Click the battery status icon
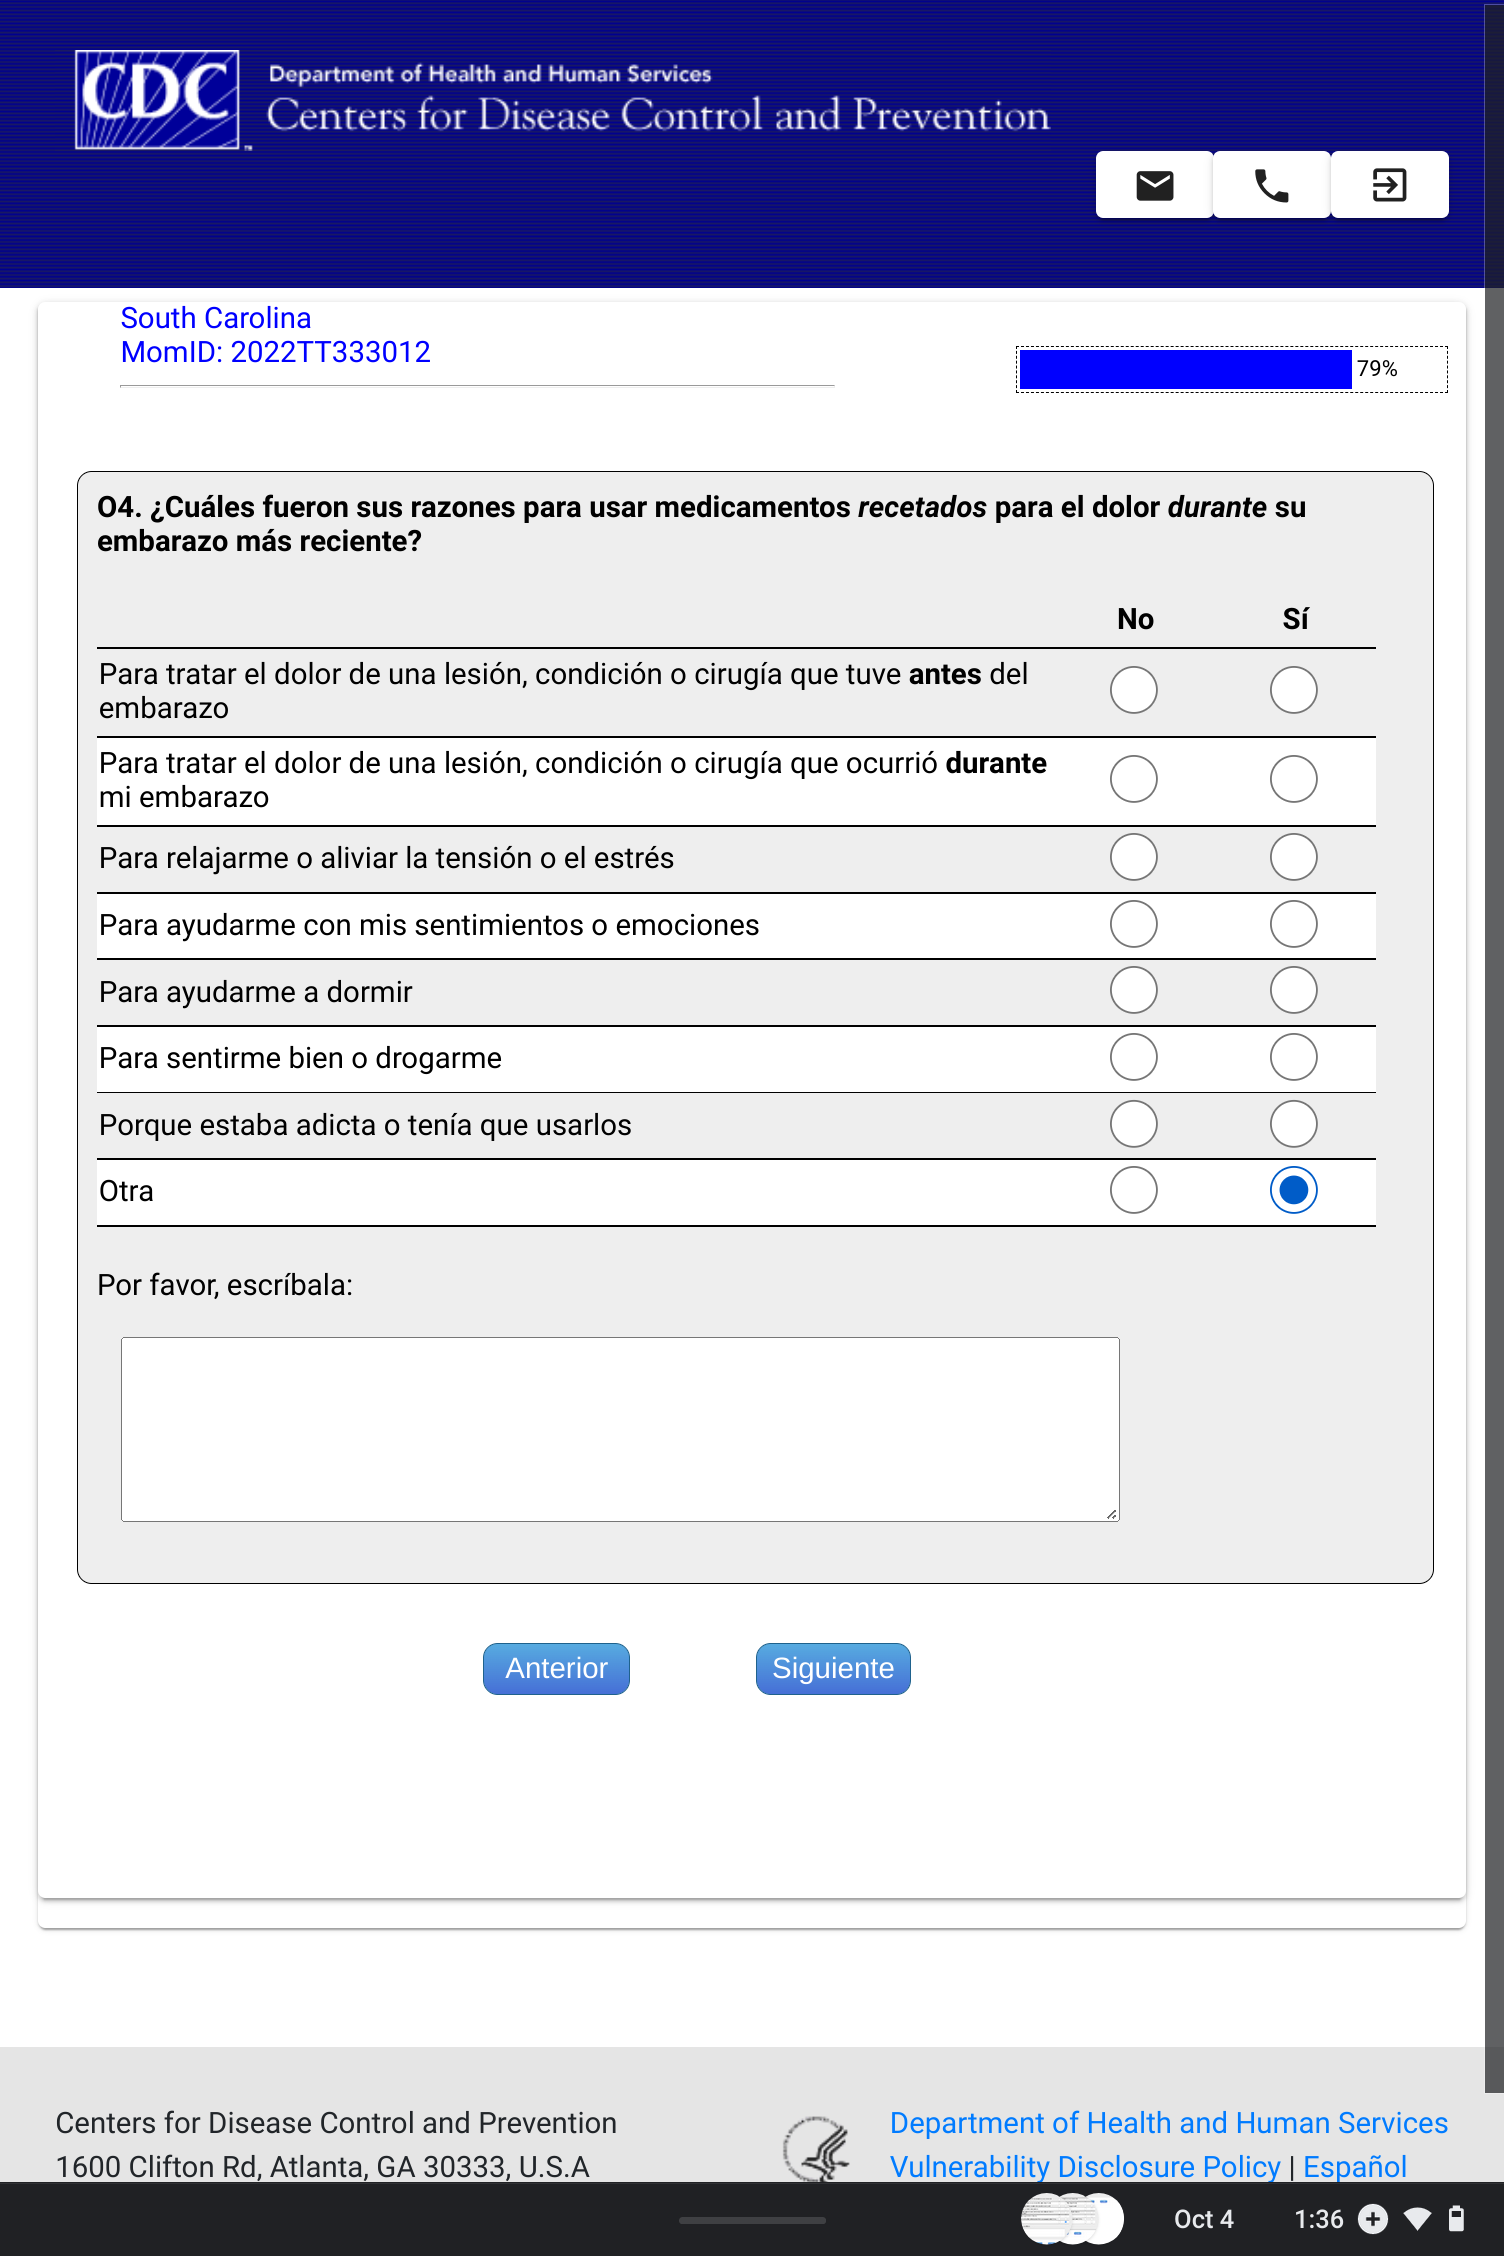The height and width of the screenshot is (2256, 1504). (x=1456, y=2219)
